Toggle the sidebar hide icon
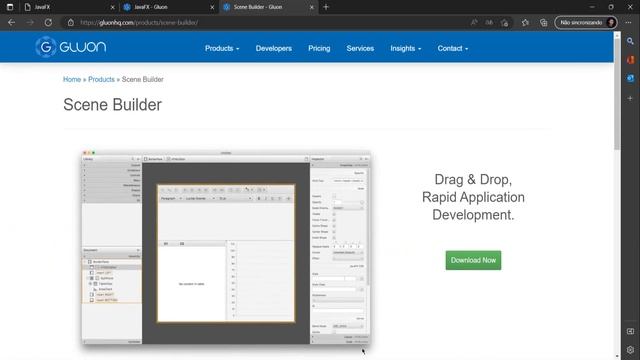Viewport: 640px width, 360px height. pyautogui.click(x=630, y=331)
